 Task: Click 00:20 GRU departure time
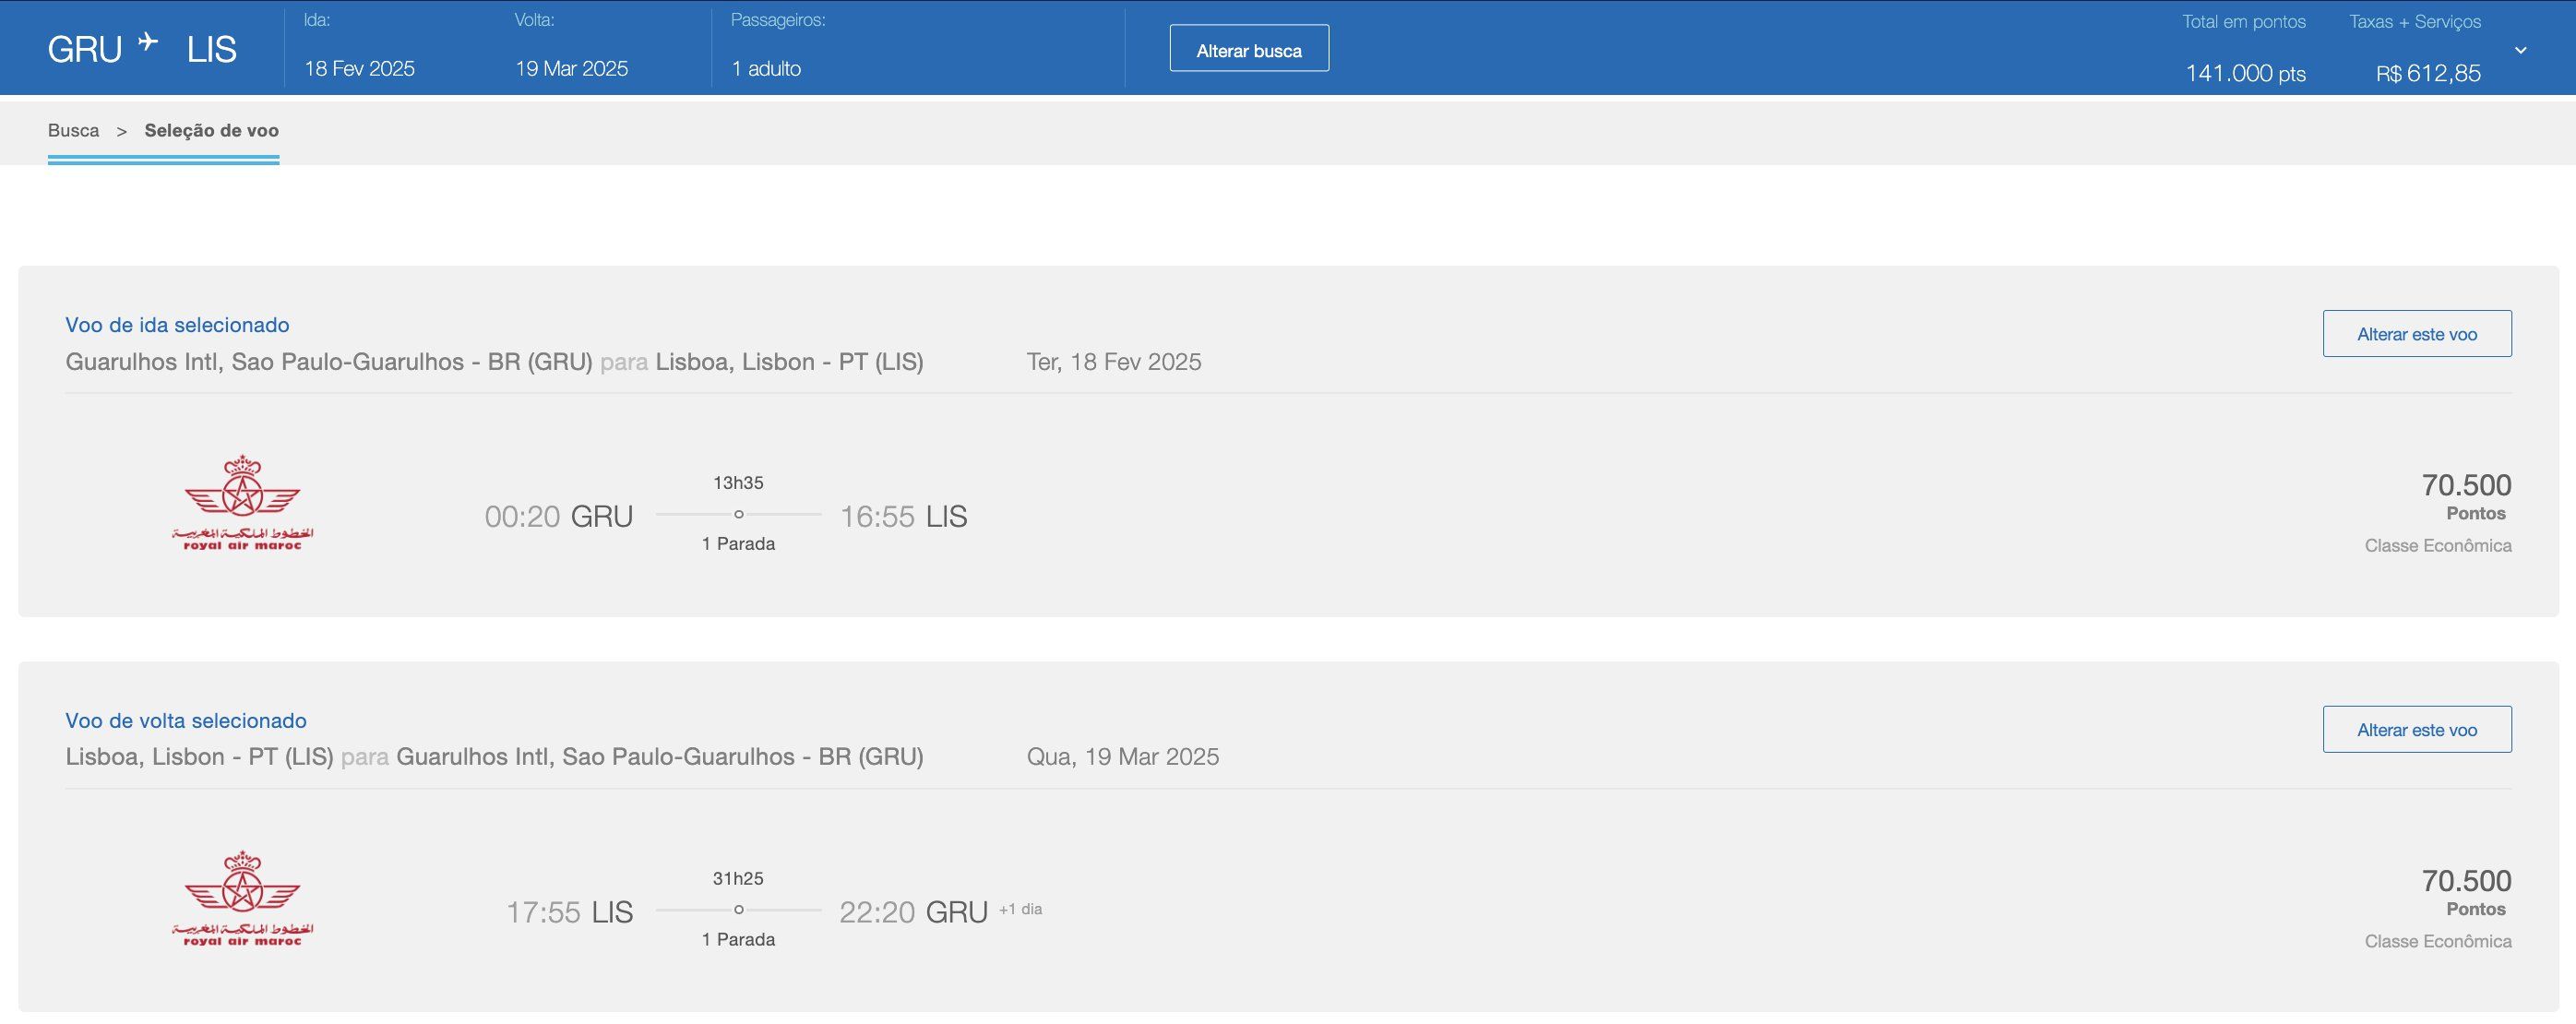click(x=559, y=516)
